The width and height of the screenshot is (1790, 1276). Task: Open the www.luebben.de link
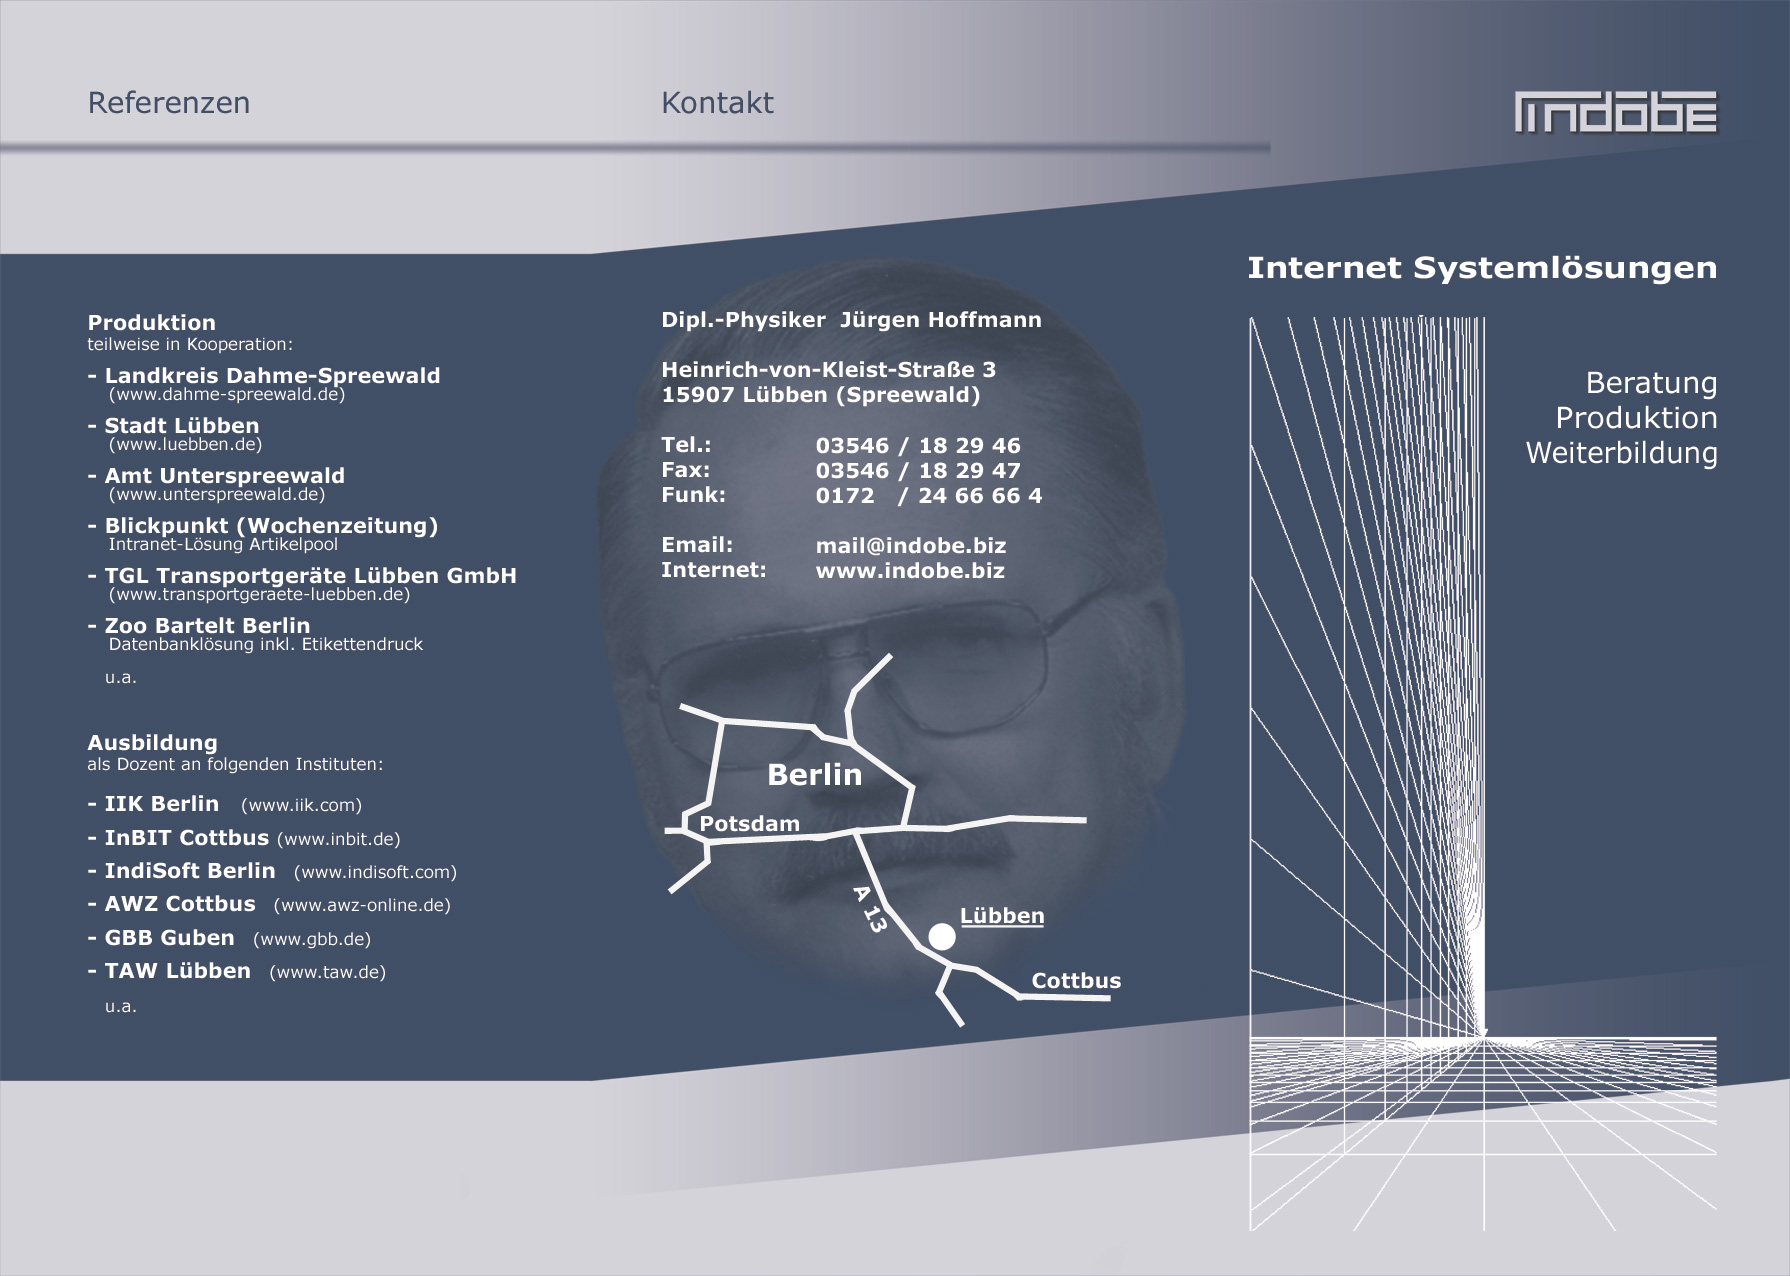point(185,445)
